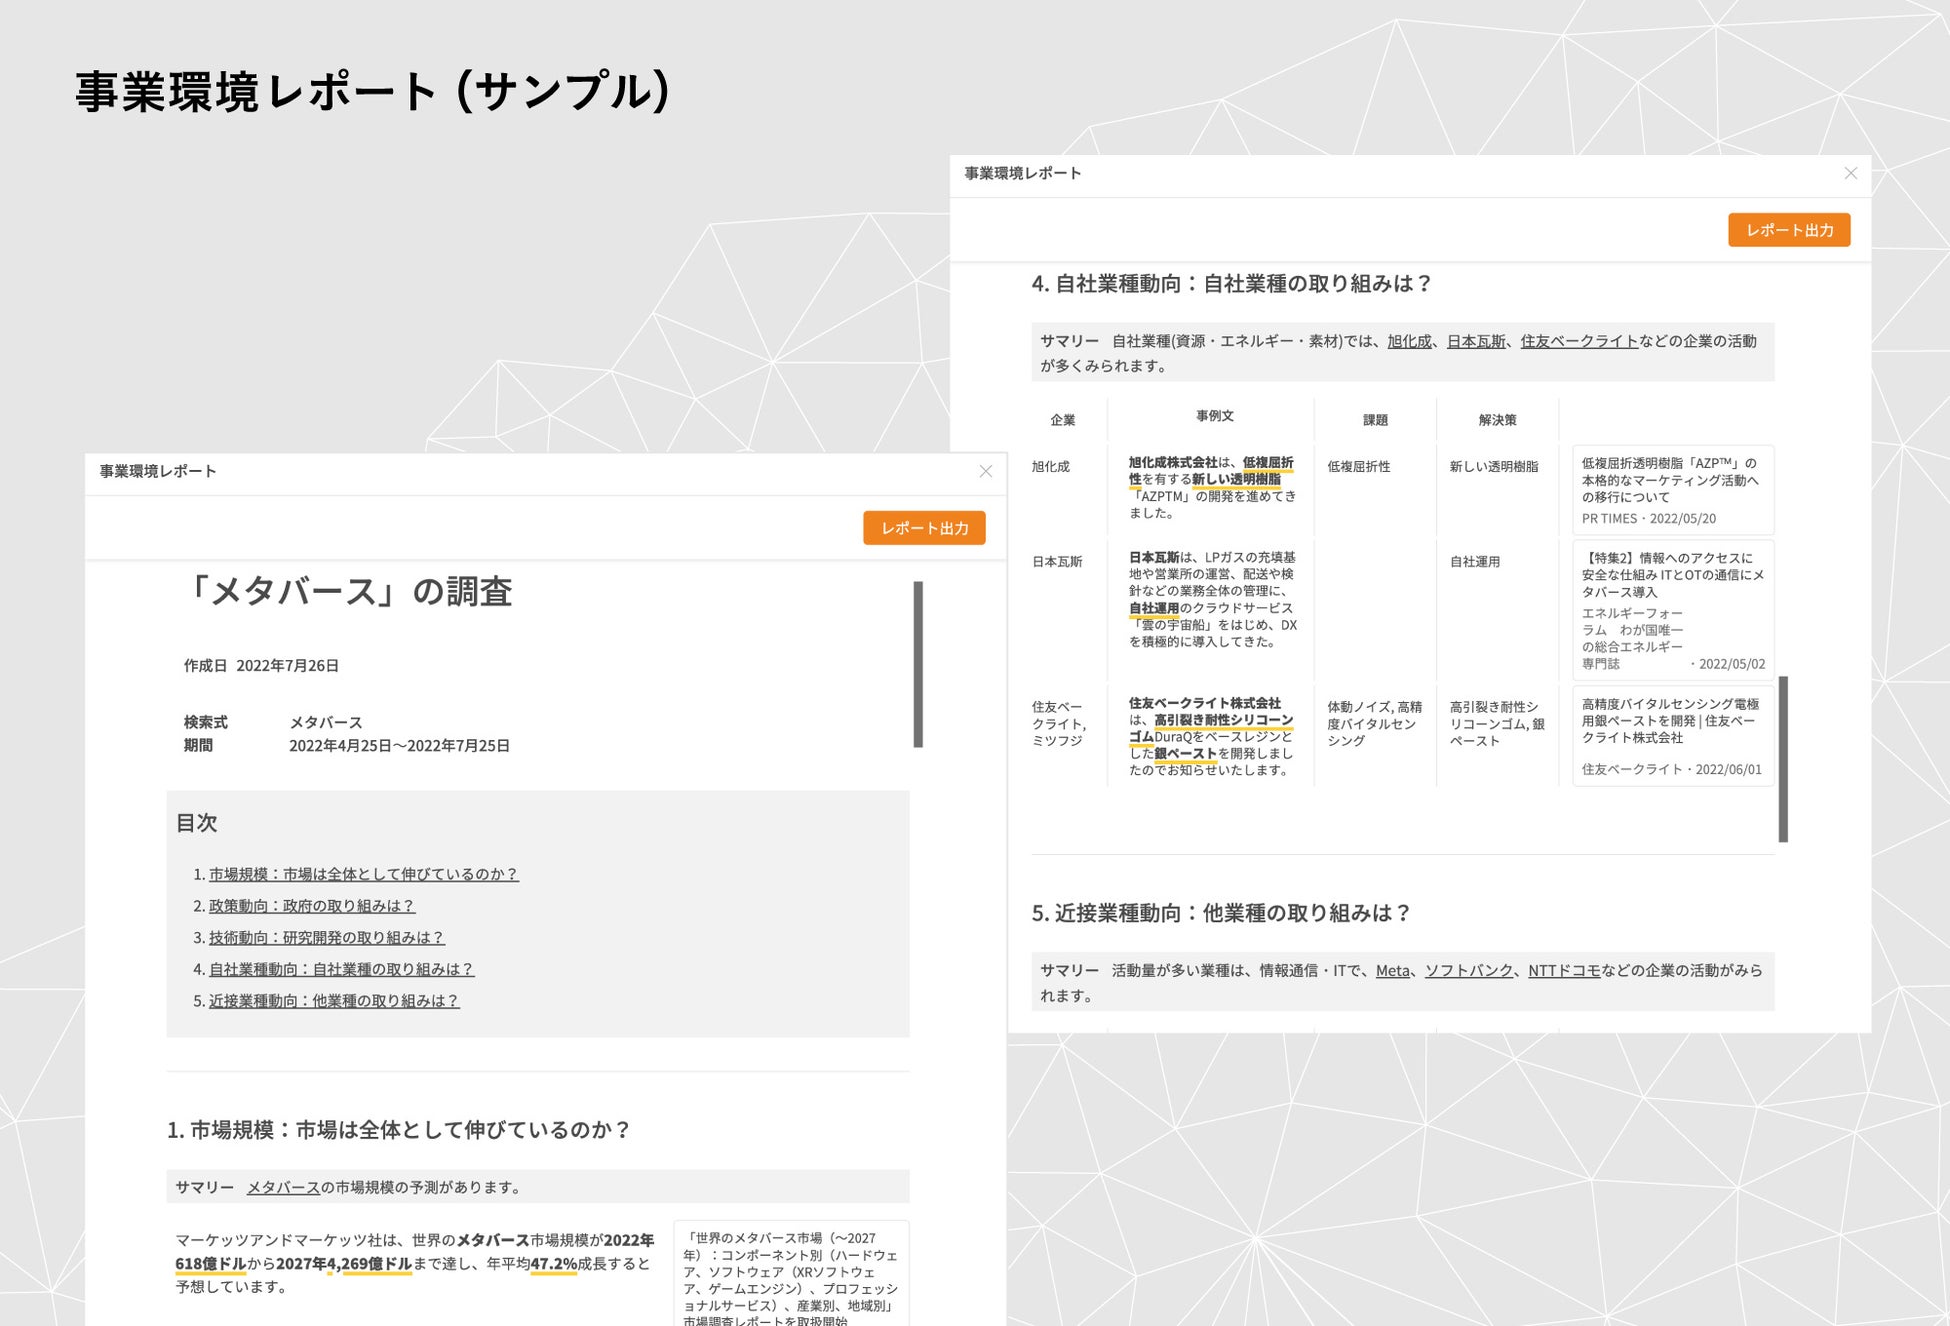
Task: Open the PR TIMES AZP article card
Action: pos(1672,490)
